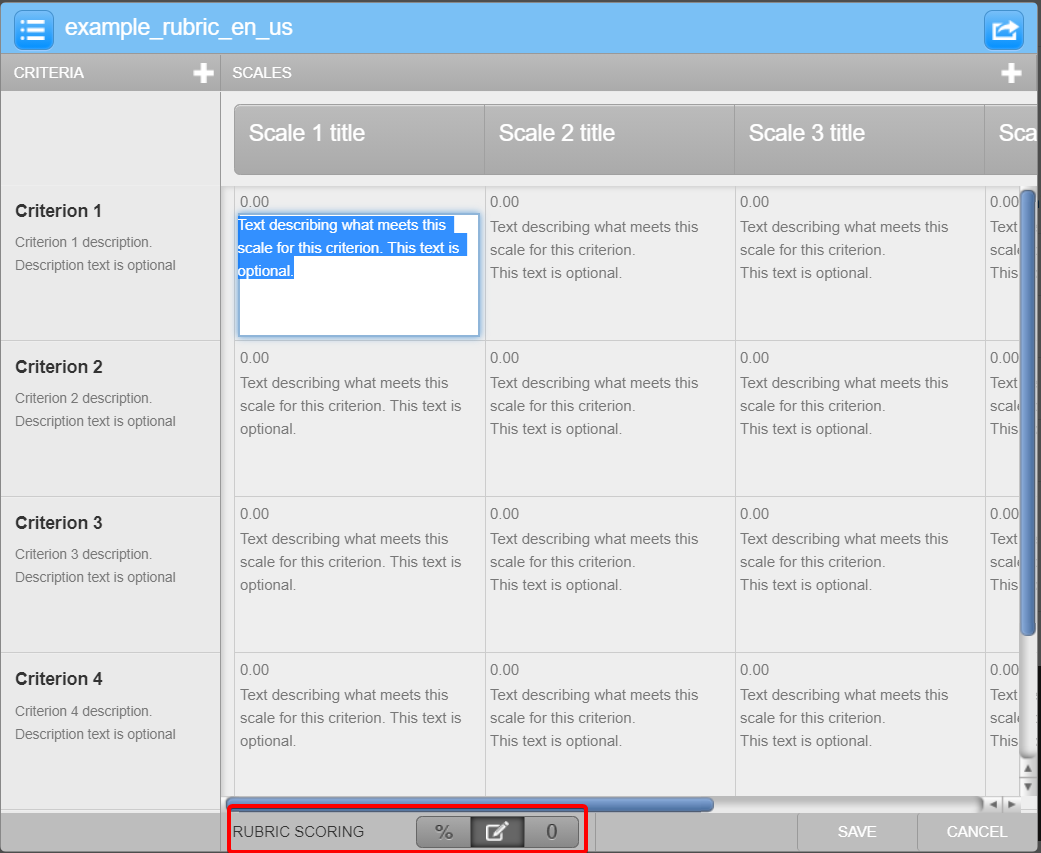This screenshot has width=1041, height=853.
Task: Open the rubric list menu icon
Action: tap(33, 29)
